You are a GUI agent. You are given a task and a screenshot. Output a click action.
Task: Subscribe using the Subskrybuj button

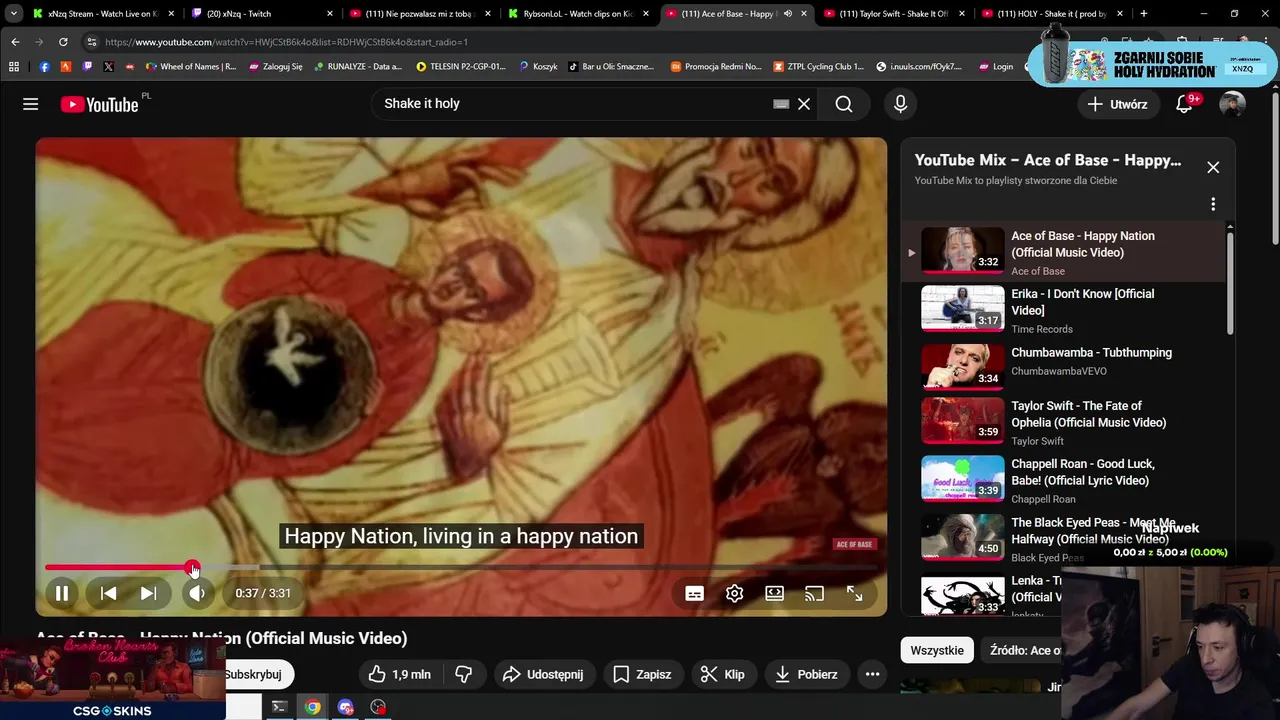click(x=259, y=674)
